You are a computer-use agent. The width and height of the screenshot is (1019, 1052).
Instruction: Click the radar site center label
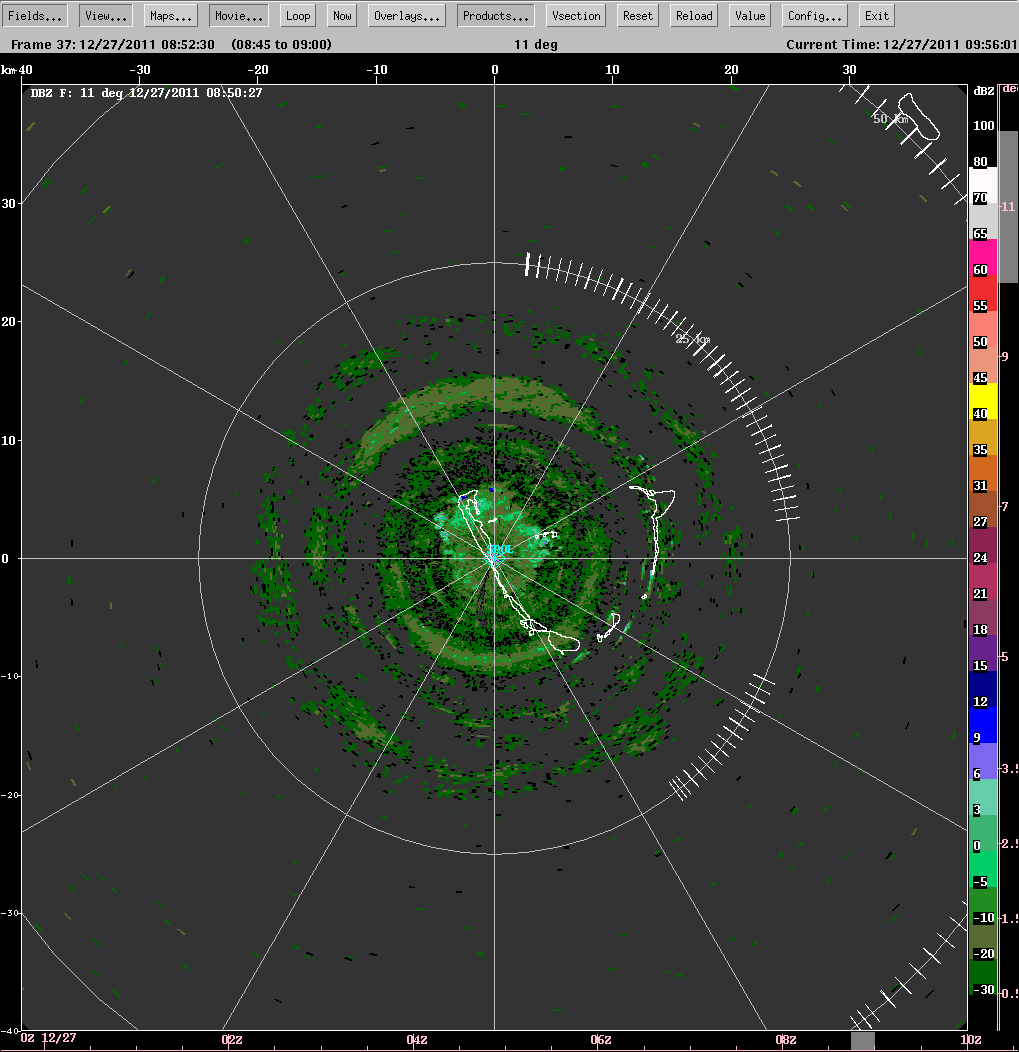pos(501,549)
